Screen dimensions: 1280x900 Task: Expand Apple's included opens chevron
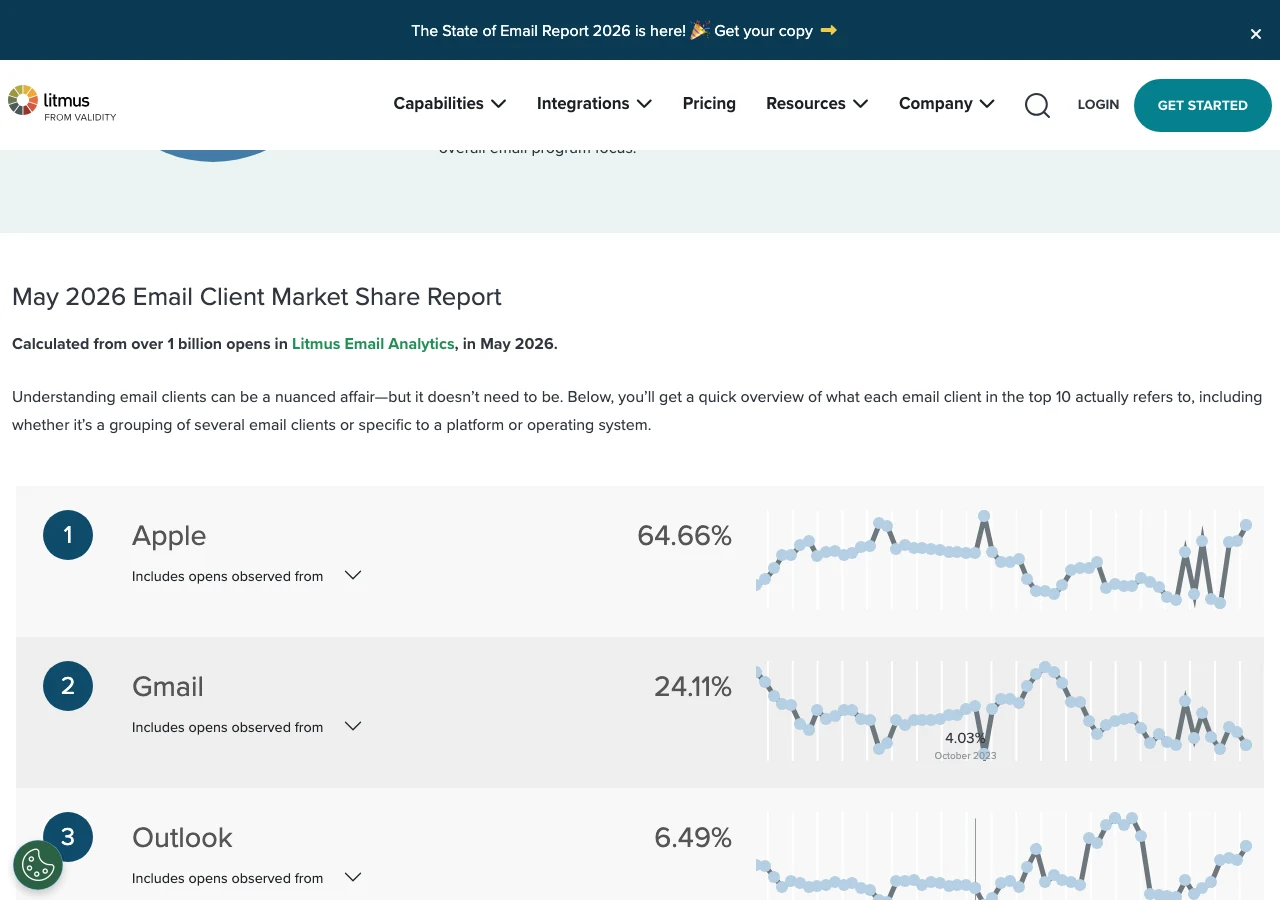click(353, 575)
